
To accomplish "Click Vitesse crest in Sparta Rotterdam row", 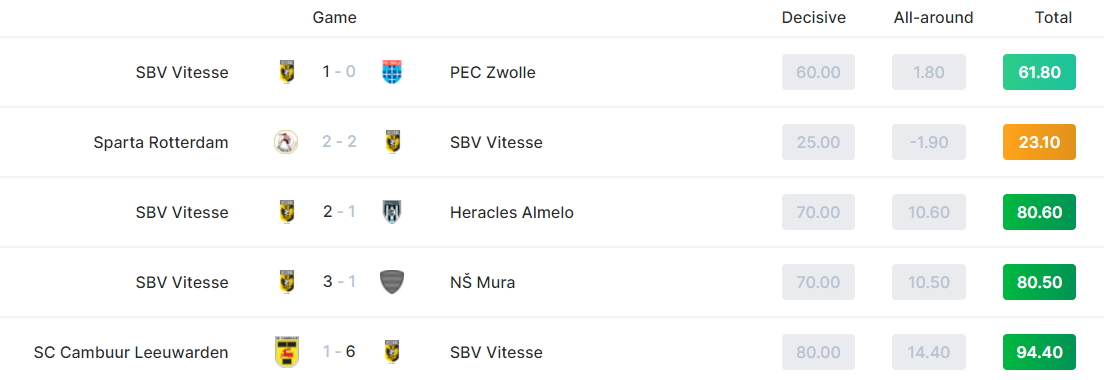I will [x=391, y=142].
